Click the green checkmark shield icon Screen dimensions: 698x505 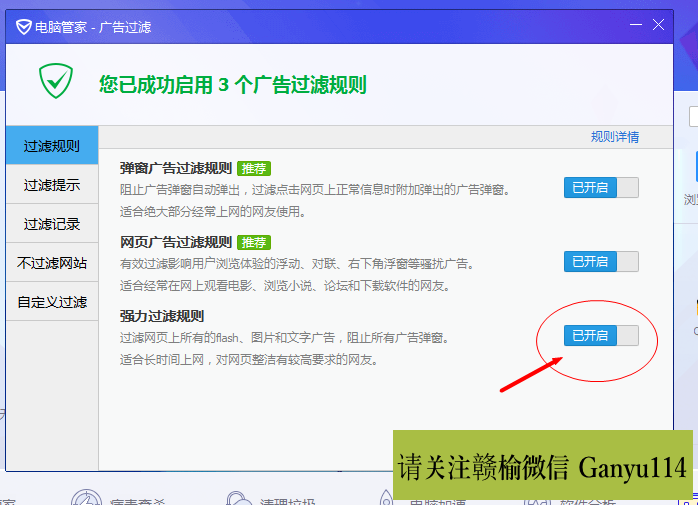[56, 81]
